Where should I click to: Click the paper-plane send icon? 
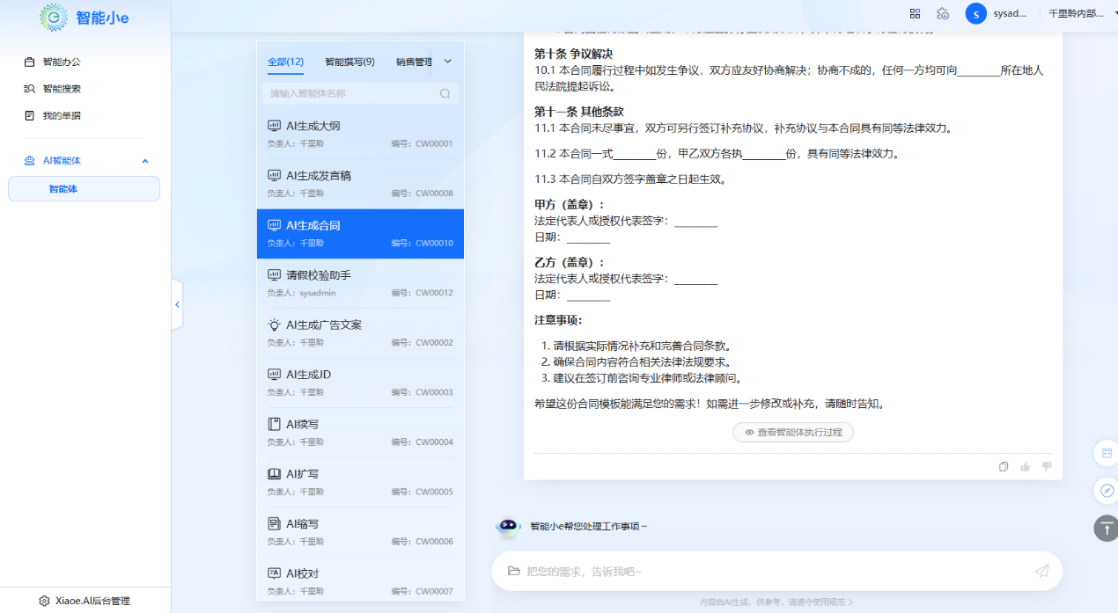click(1042, 571)
